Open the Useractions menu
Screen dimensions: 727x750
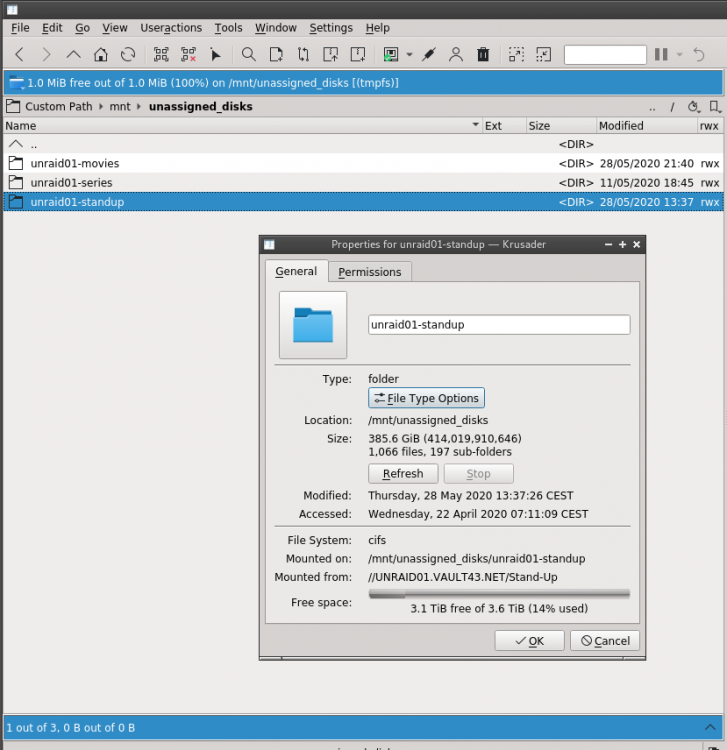(x=171, y=28)
